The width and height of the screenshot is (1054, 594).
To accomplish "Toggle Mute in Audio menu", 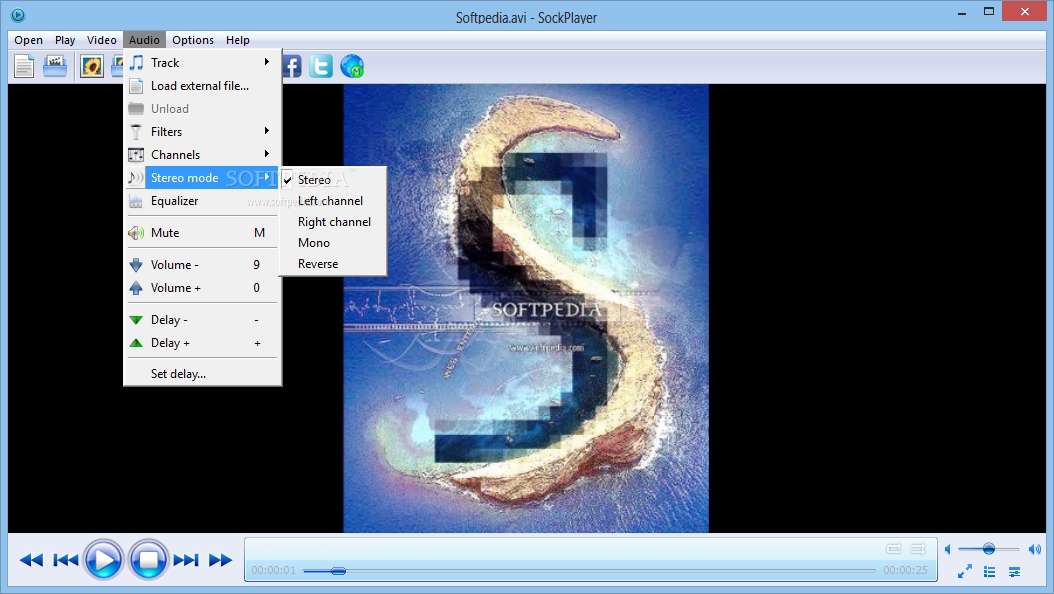I will pyautogui.click(x=202, y=232).
